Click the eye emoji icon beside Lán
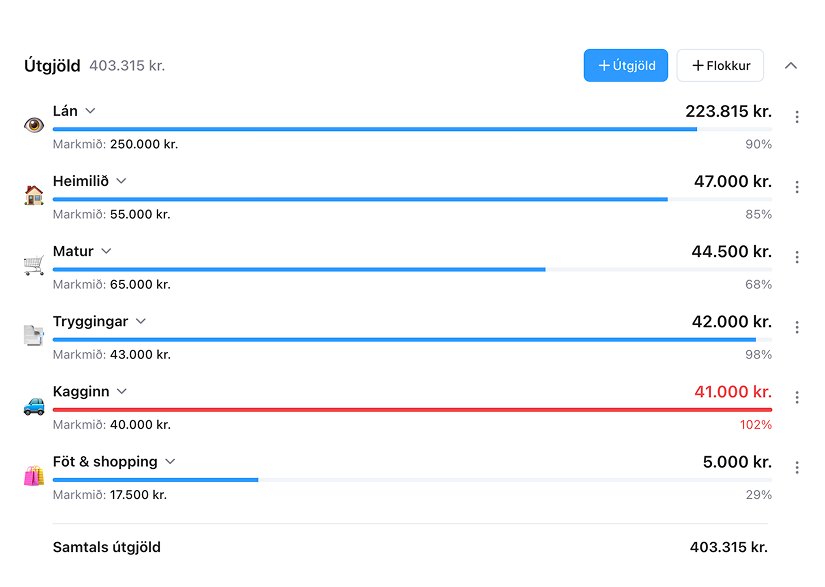Screen dimensions: 825x587 click(35, 125)
